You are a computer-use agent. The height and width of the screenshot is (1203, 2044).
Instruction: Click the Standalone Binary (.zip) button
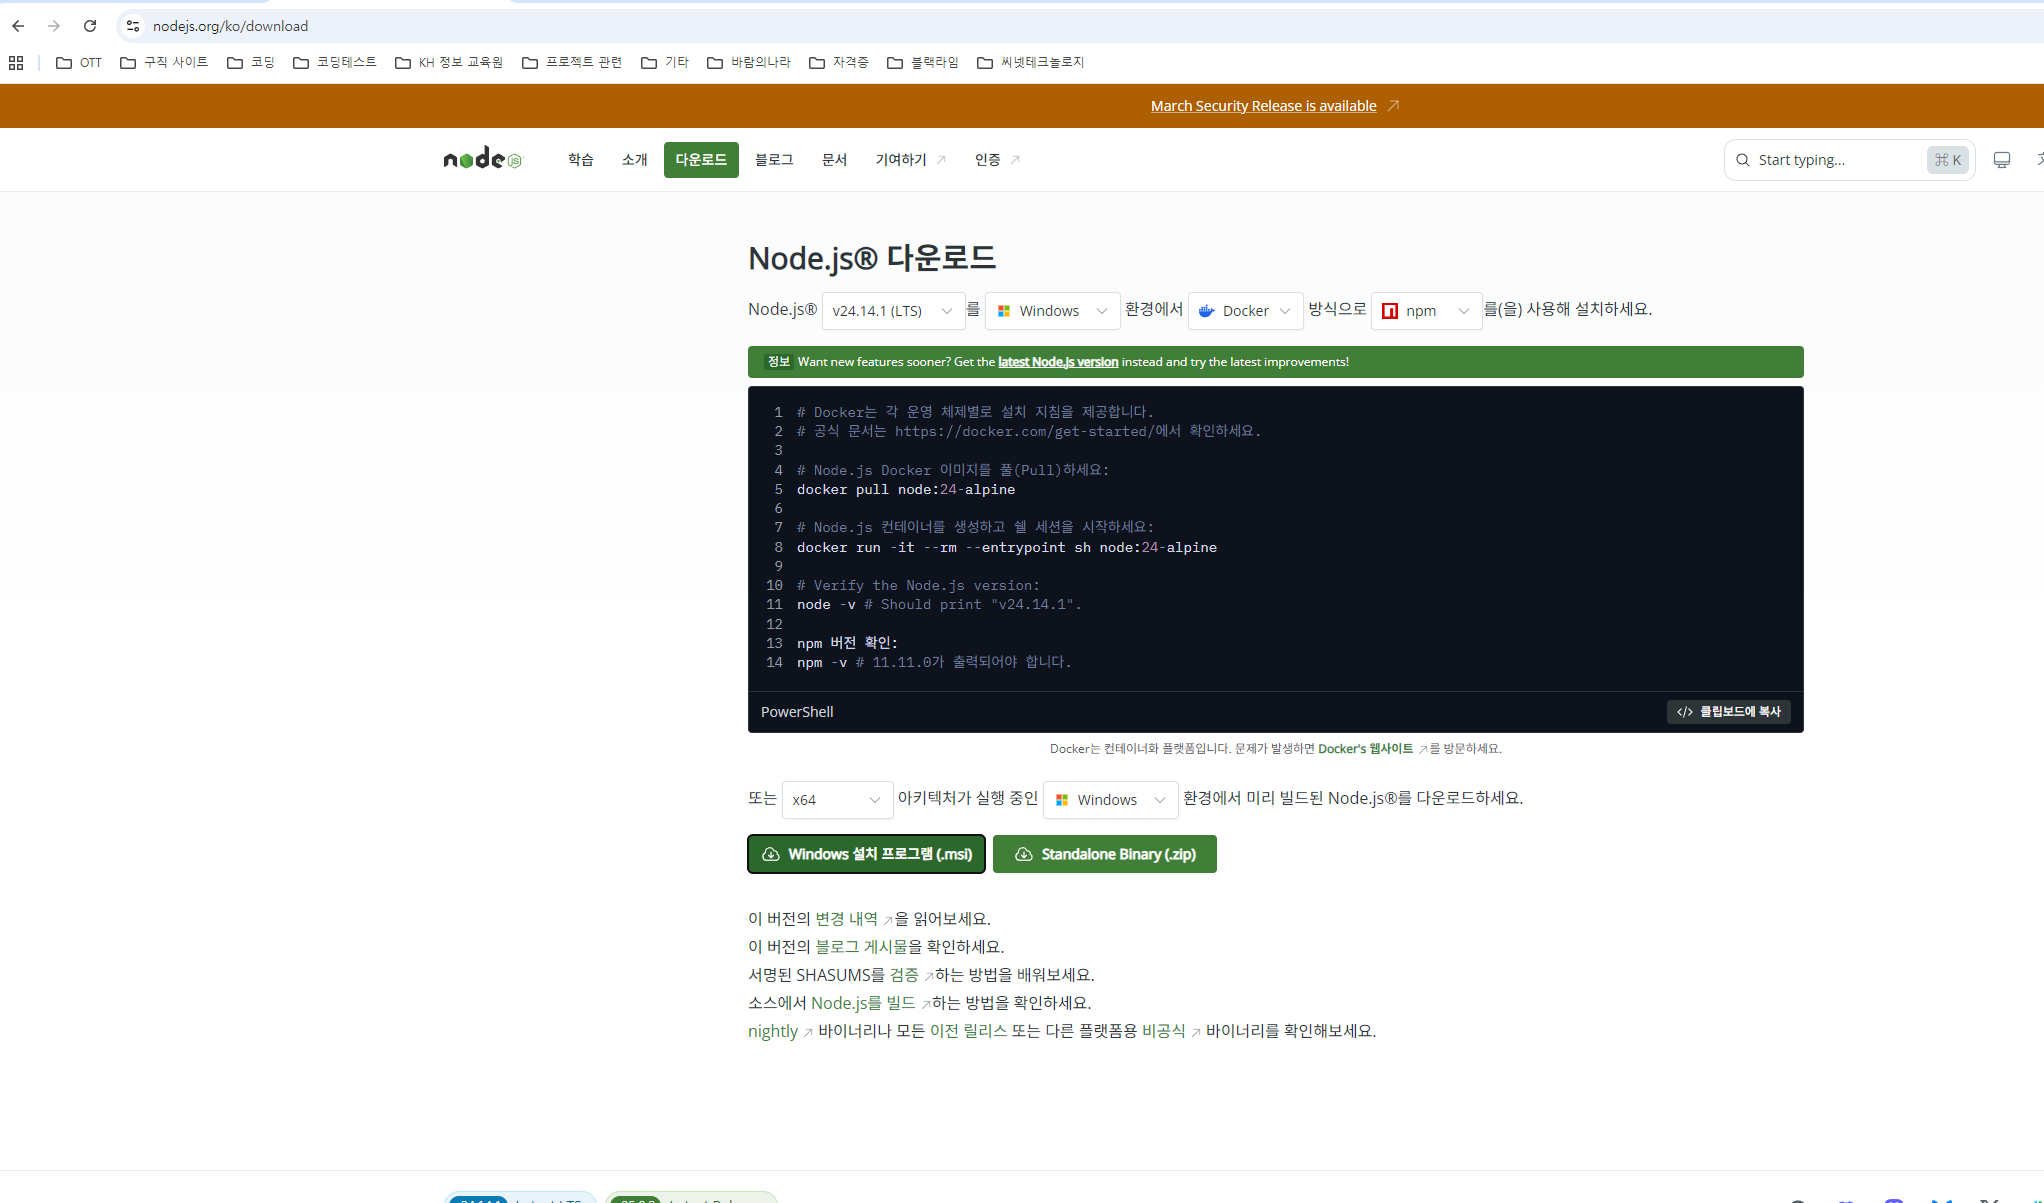click(1104, 854)
